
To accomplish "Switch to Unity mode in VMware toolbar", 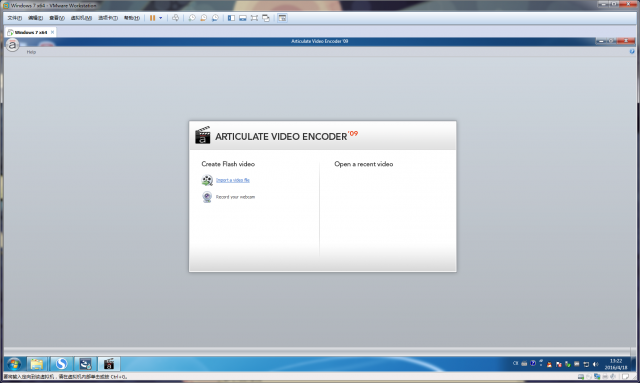I will coord(266,18).
